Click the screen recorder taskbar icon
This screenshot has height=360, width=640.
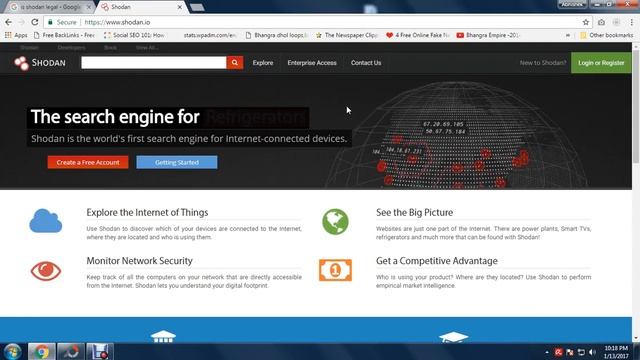point(100,351)
